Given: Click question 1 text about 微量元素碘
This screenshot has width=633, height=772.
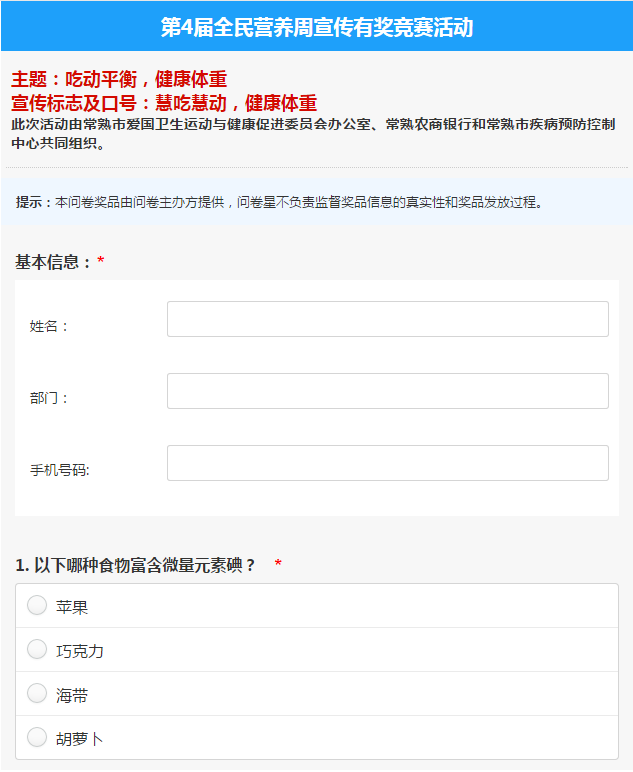Looking at the screenshot, I should (135, 565).
